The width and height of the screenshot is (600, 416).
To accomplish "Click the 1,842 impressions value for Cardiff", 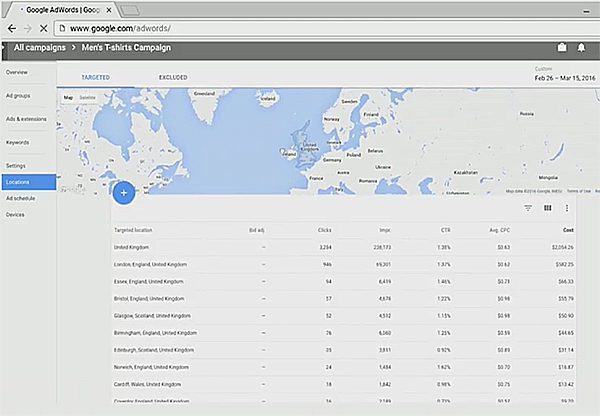I will point(385,384).
